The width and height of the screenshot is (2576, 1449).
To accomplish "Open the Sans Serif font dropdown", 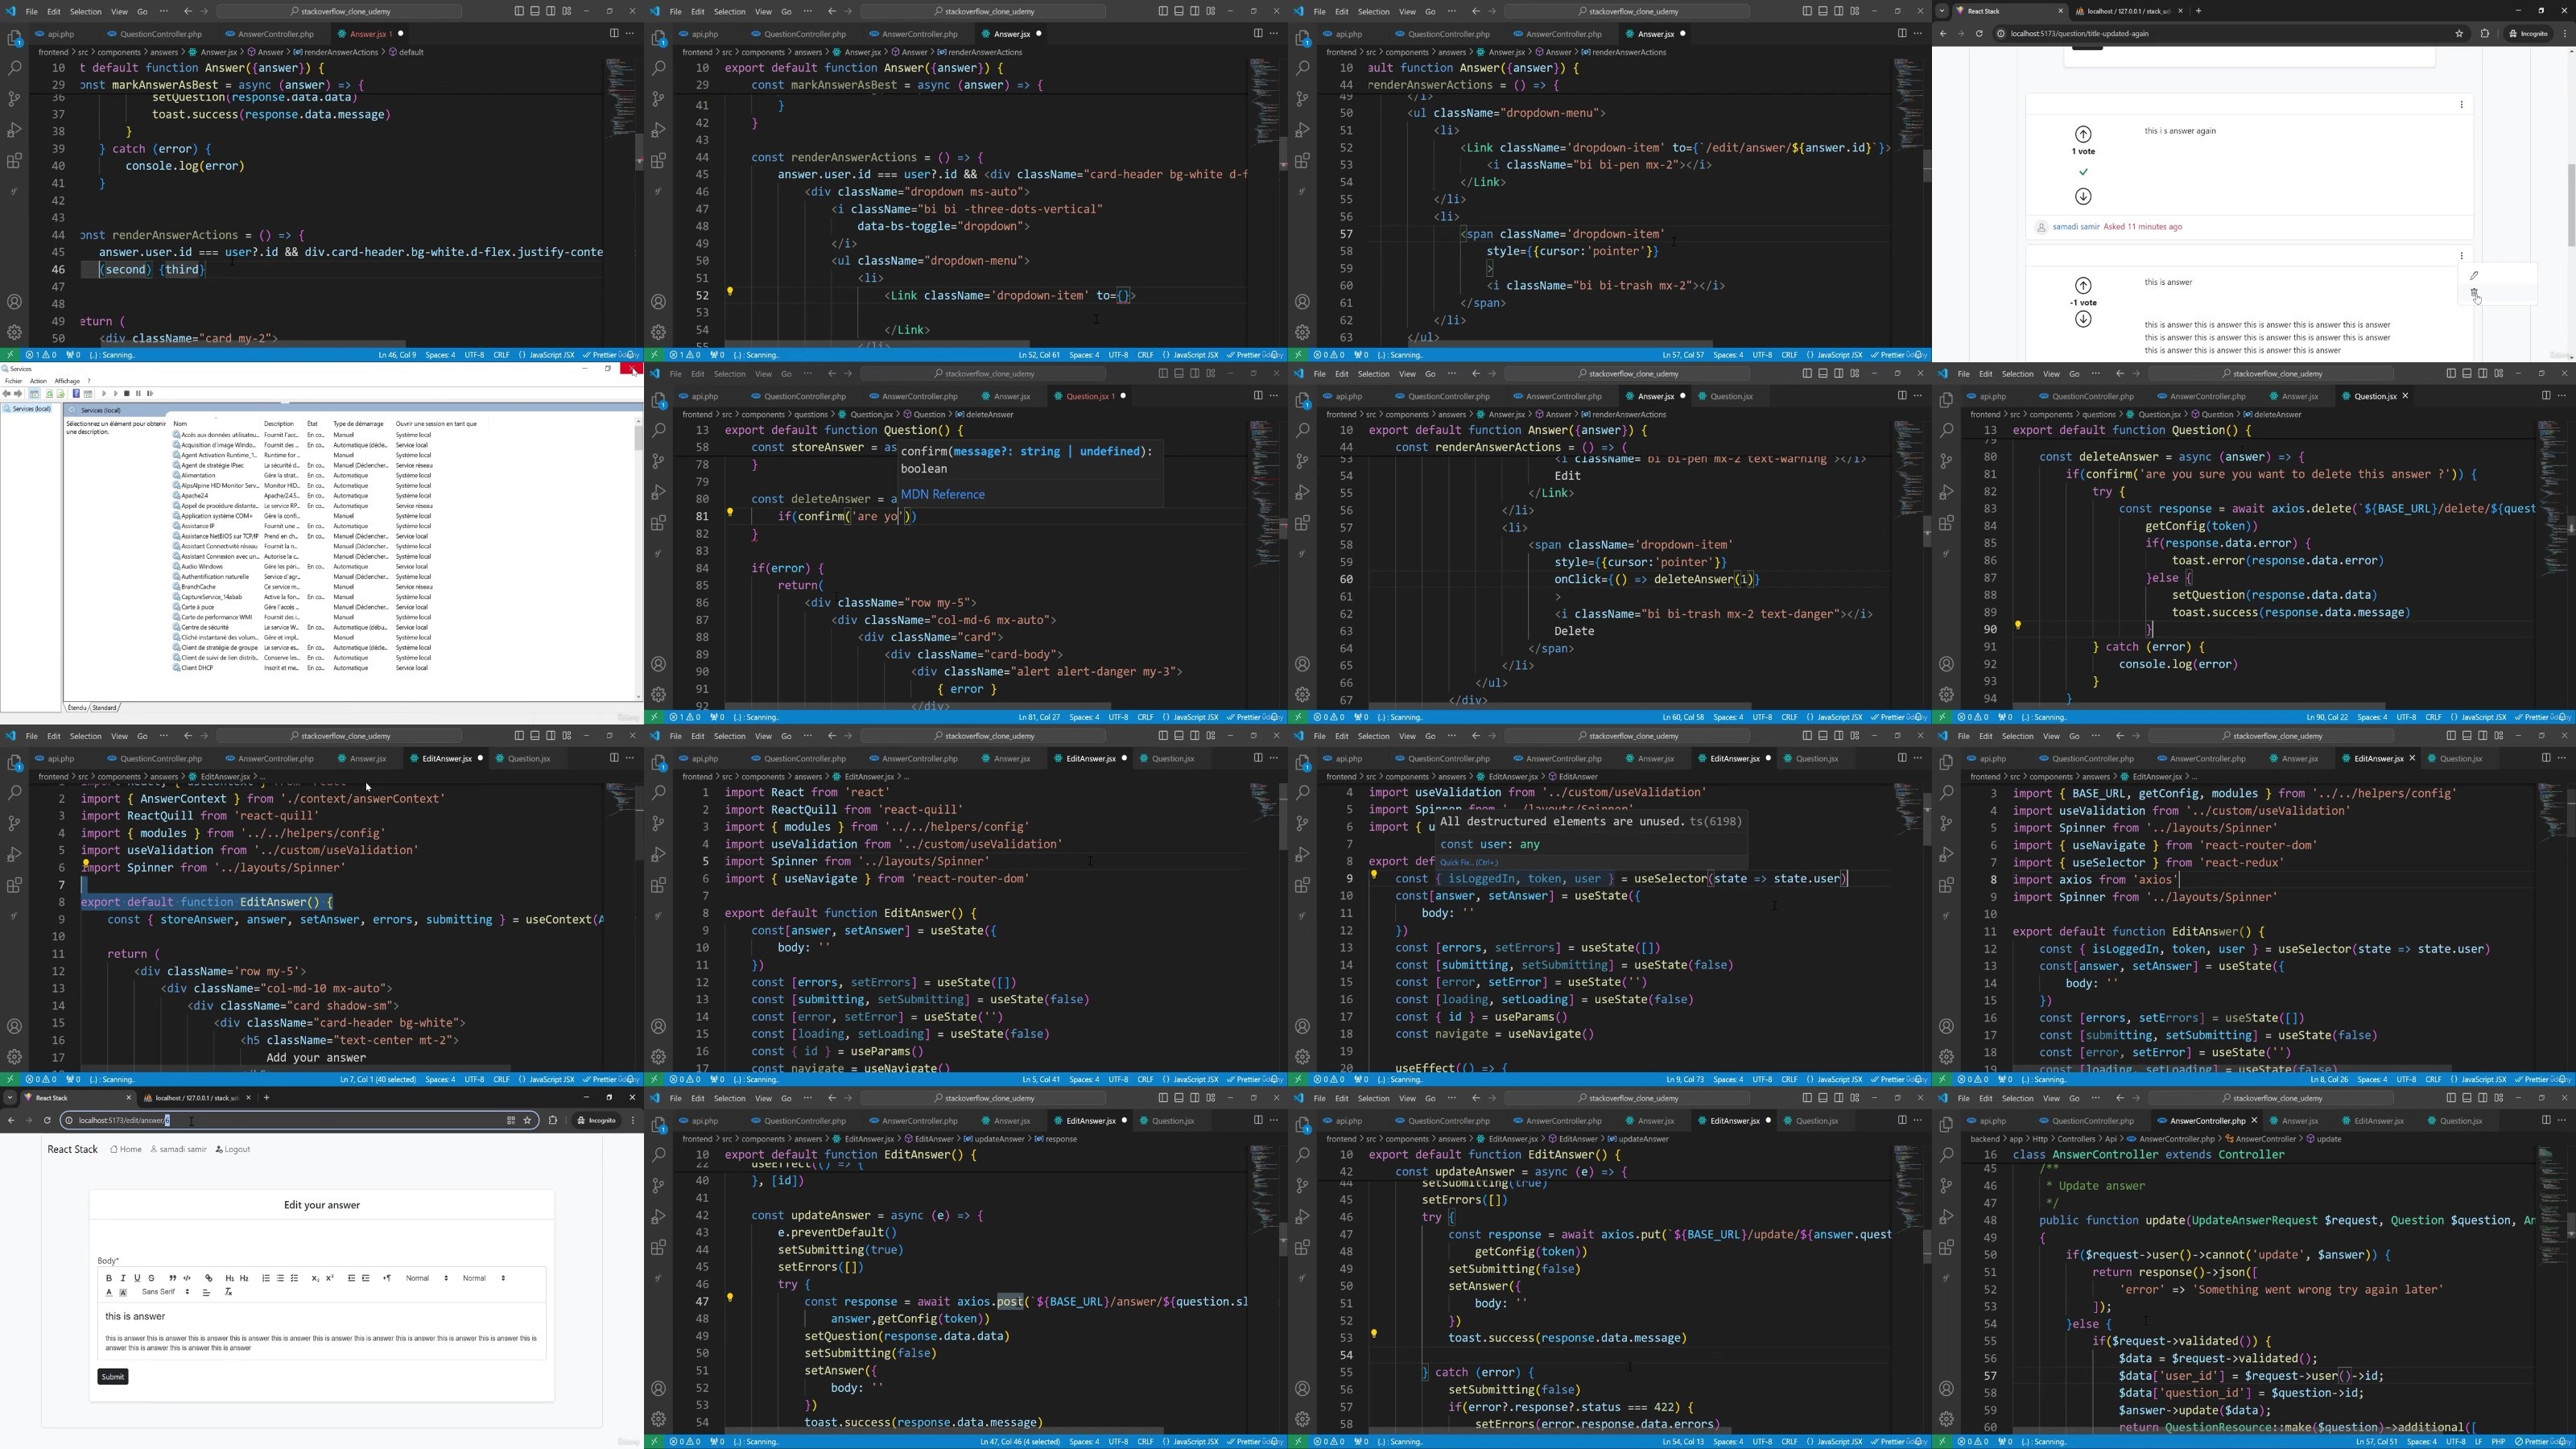I will [x=165, y=1292].
